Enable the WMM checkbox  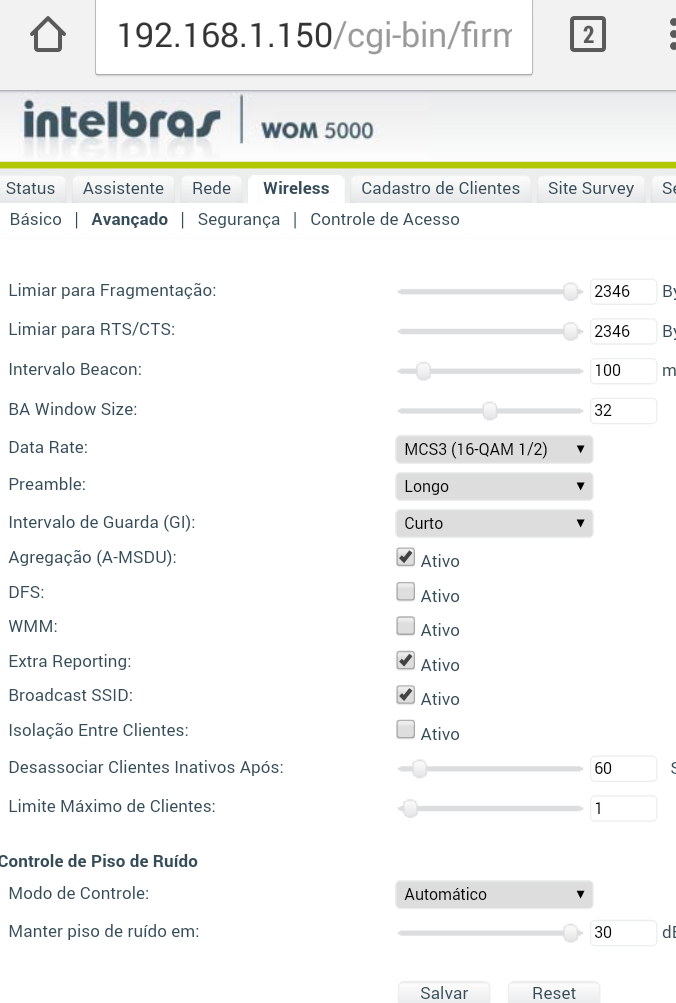pyautogui.click(x=405, y=626)
